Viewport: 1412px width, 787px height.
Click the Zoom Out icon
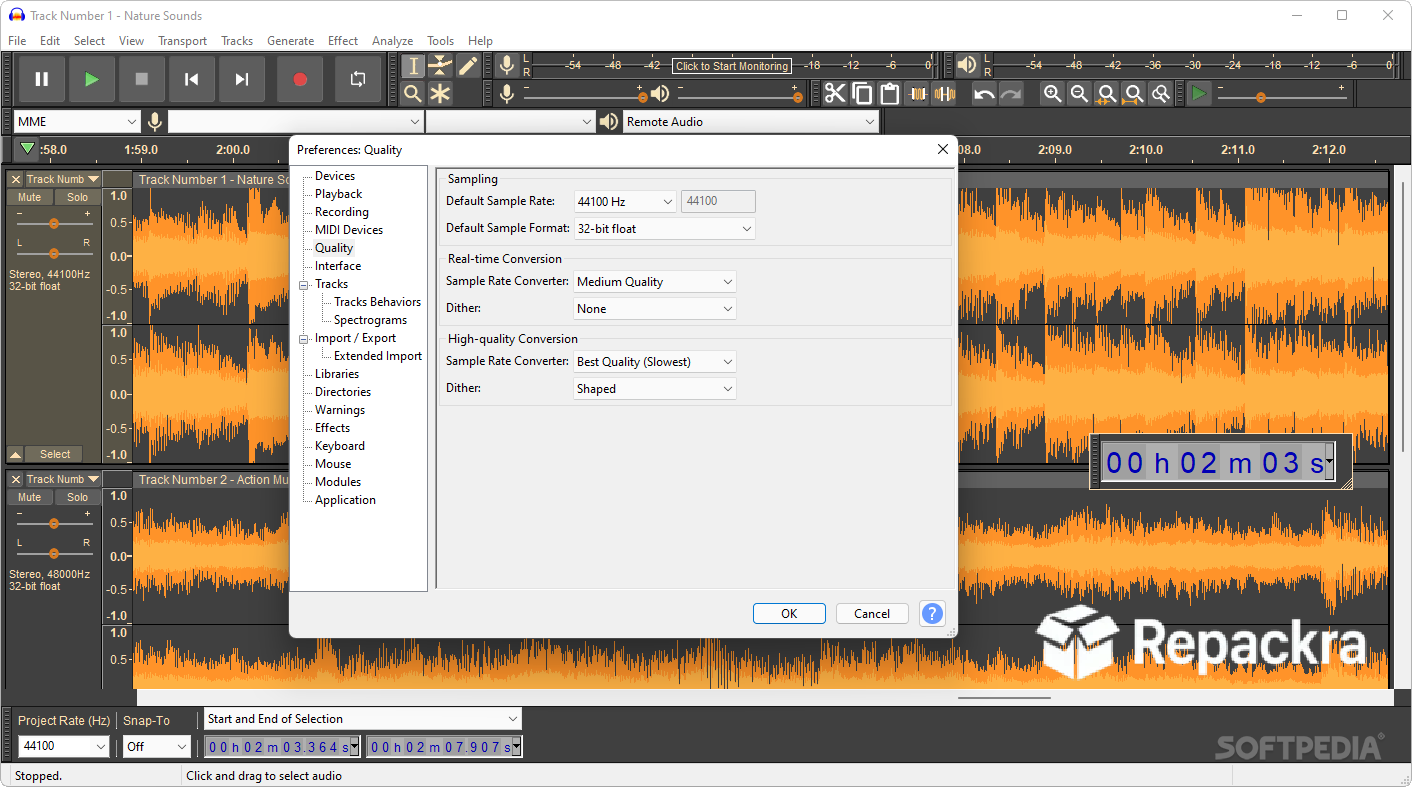1079,94
